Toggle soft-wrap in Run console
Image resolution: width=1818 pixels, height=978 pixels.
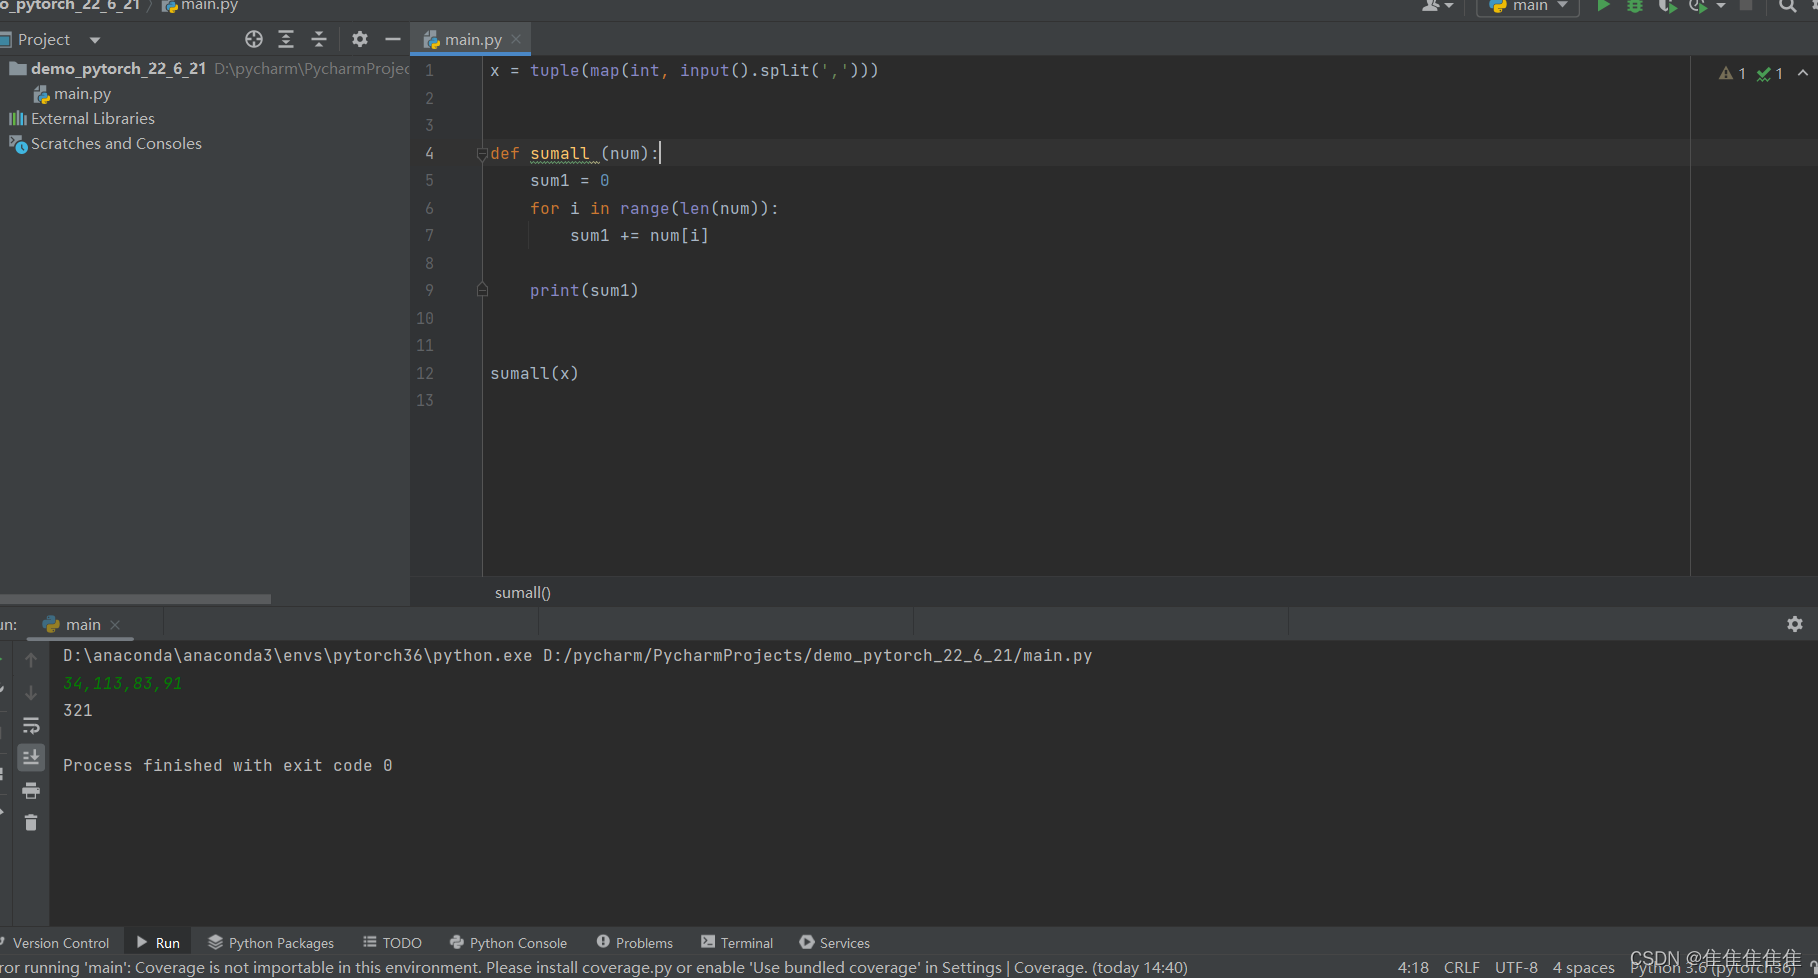pyautogui.click(x=31, y=725)
